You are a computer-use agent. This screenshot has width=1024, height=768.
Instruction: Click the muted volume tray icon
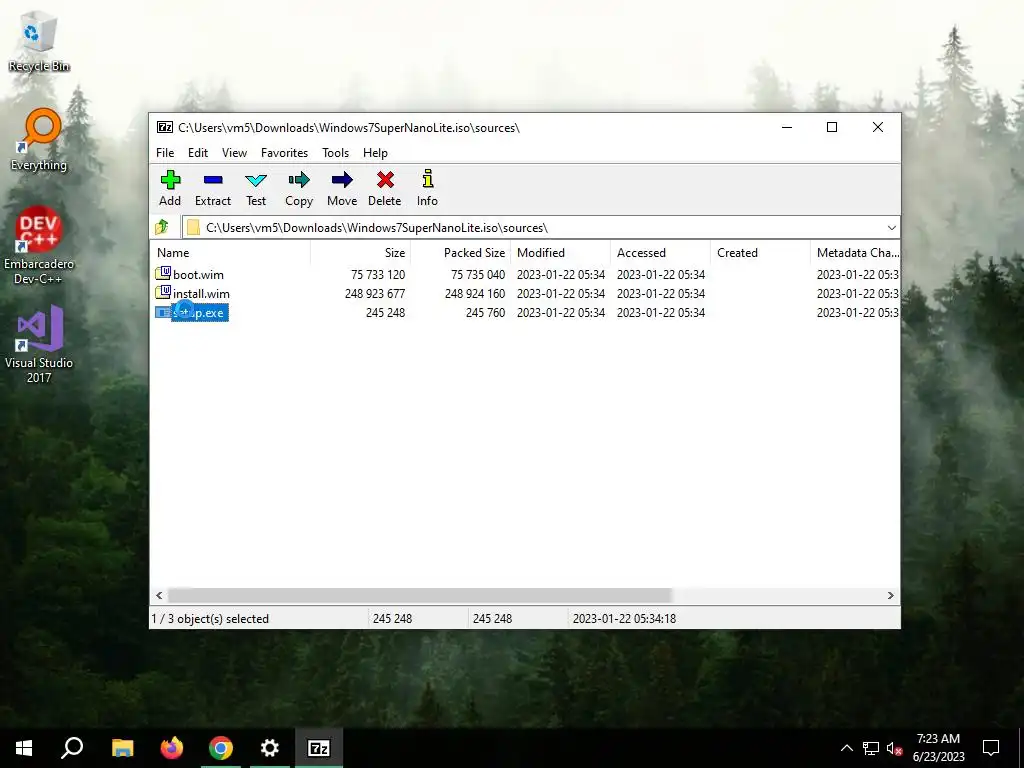click(894, 748)
